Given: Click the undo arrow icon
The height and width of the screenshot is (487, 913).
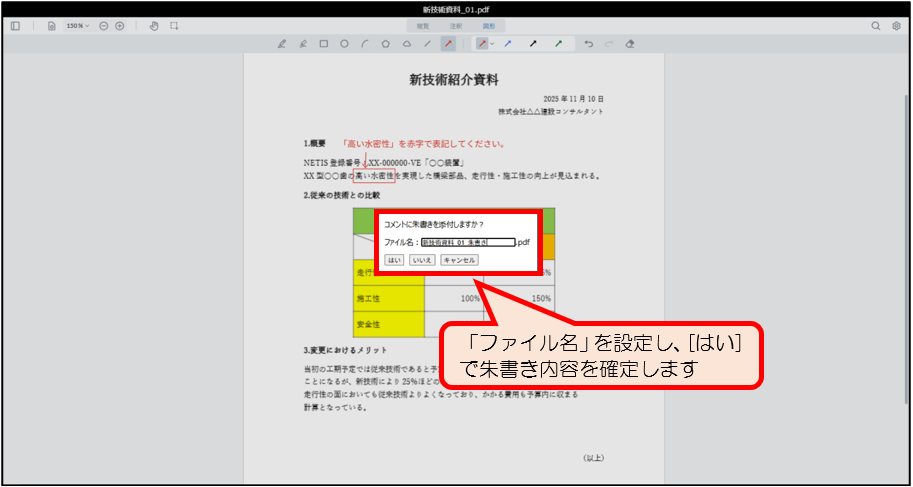Looking at the screenshot, I should click(x=588, y=44).
